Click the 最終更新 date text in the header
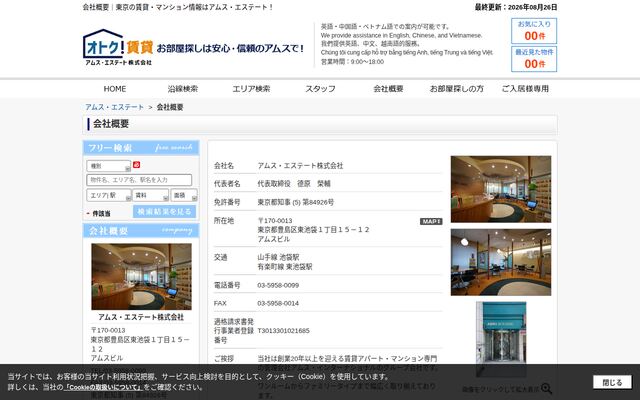 516,7
